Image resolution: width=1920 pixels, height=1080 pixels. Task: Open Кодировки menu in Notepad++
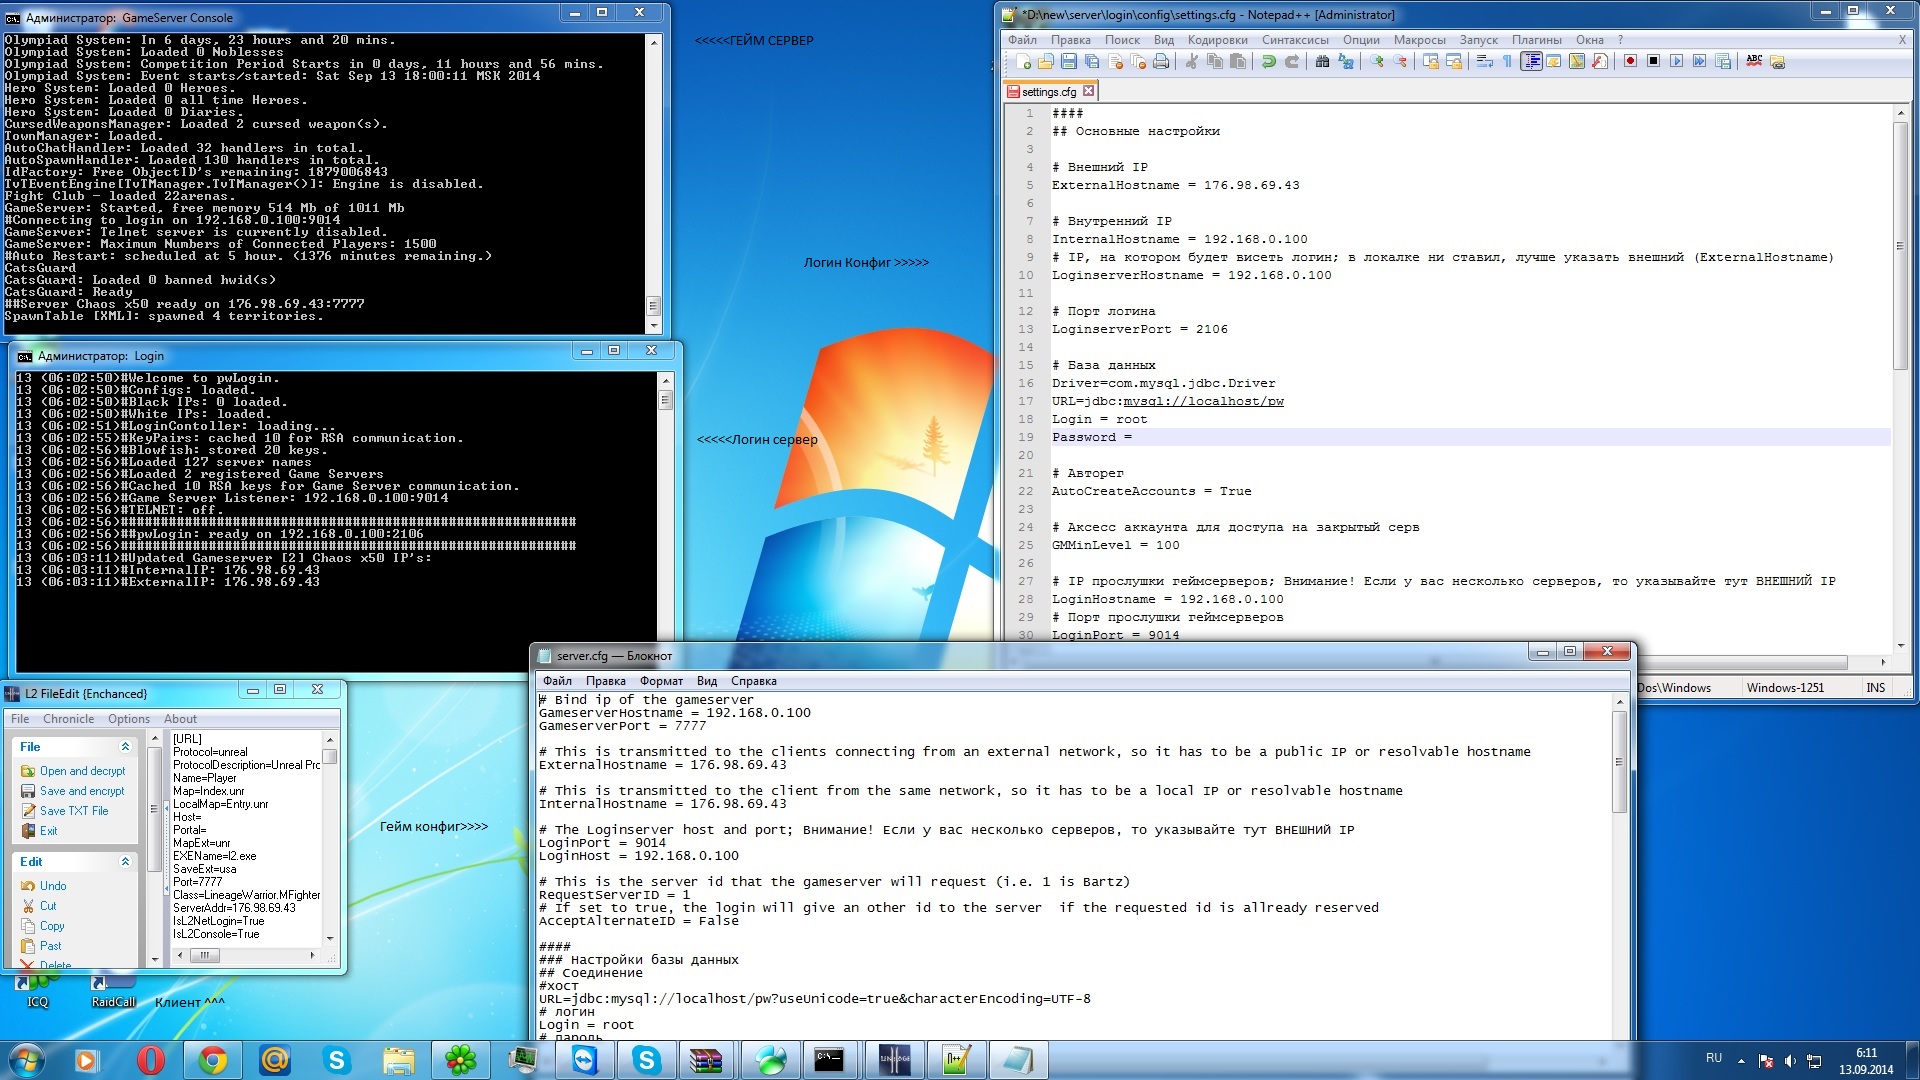[x=1217, y=40]
